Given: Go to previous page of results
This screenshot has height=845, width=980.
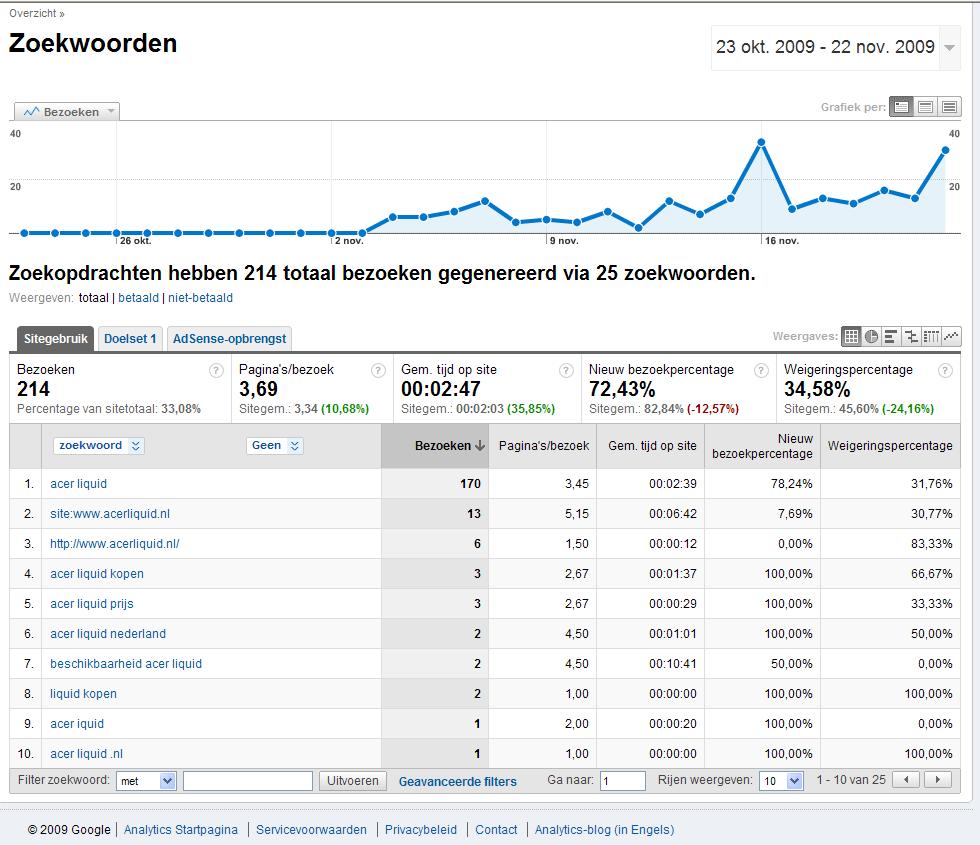Looking at the screenshot, I should pos(906,779).
